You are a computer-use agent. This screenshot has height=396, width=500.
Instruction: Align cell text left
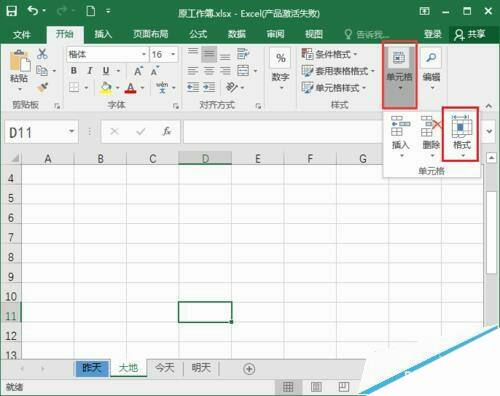(x=193, y=71)
